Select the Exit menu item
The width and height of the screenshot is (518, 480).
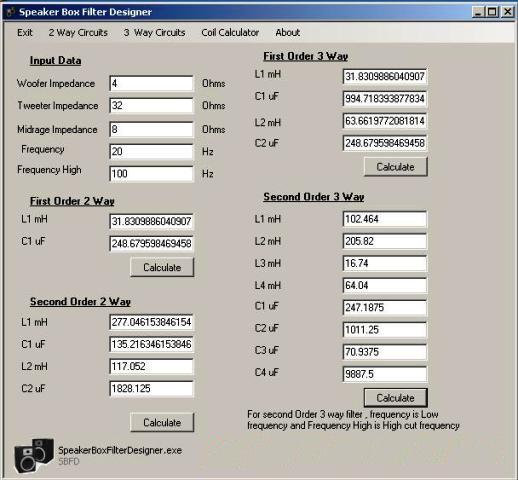25,33
